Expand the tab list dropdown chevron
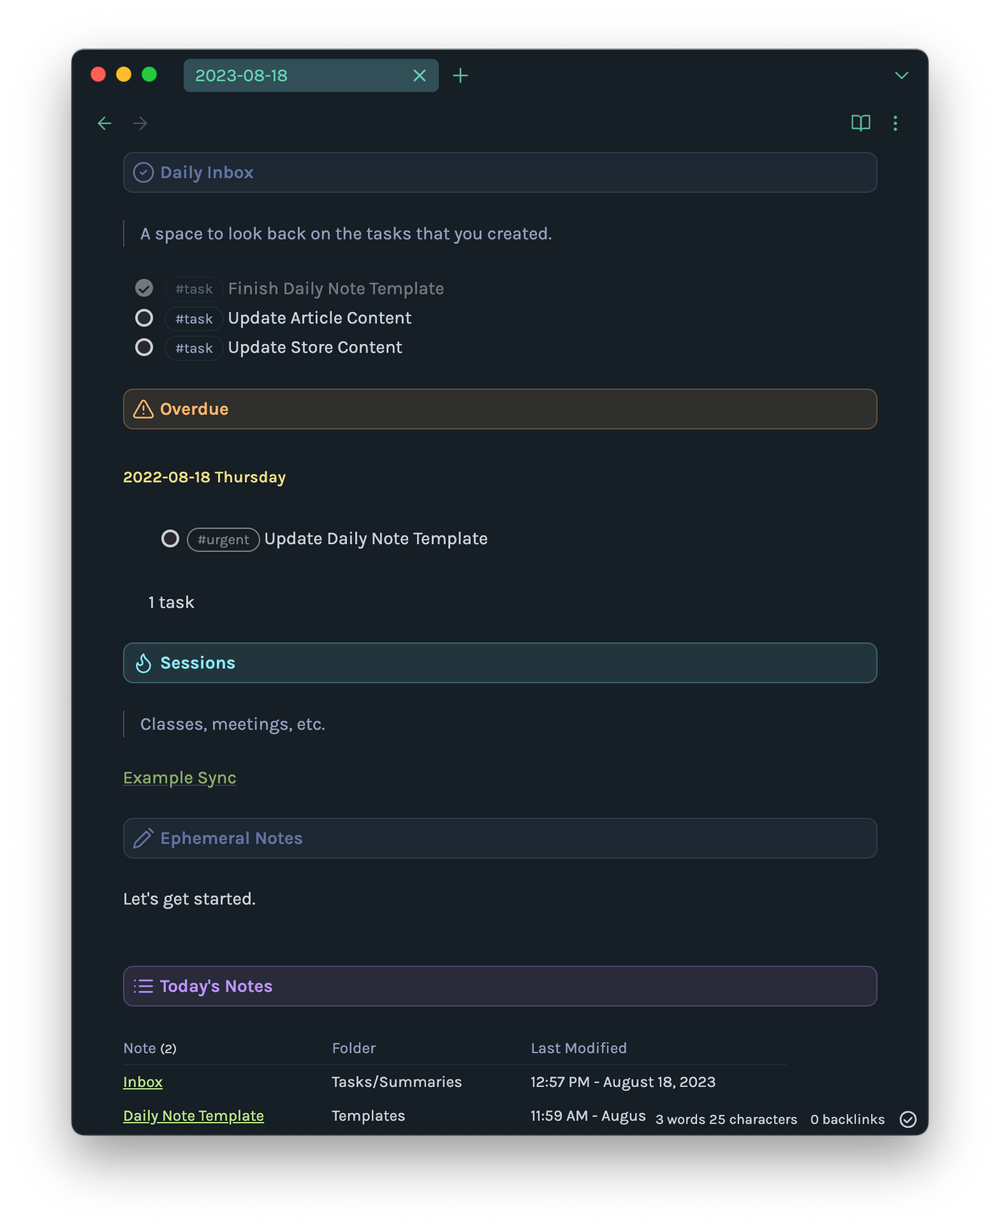1000x1230 pixels. coord(901,76)
